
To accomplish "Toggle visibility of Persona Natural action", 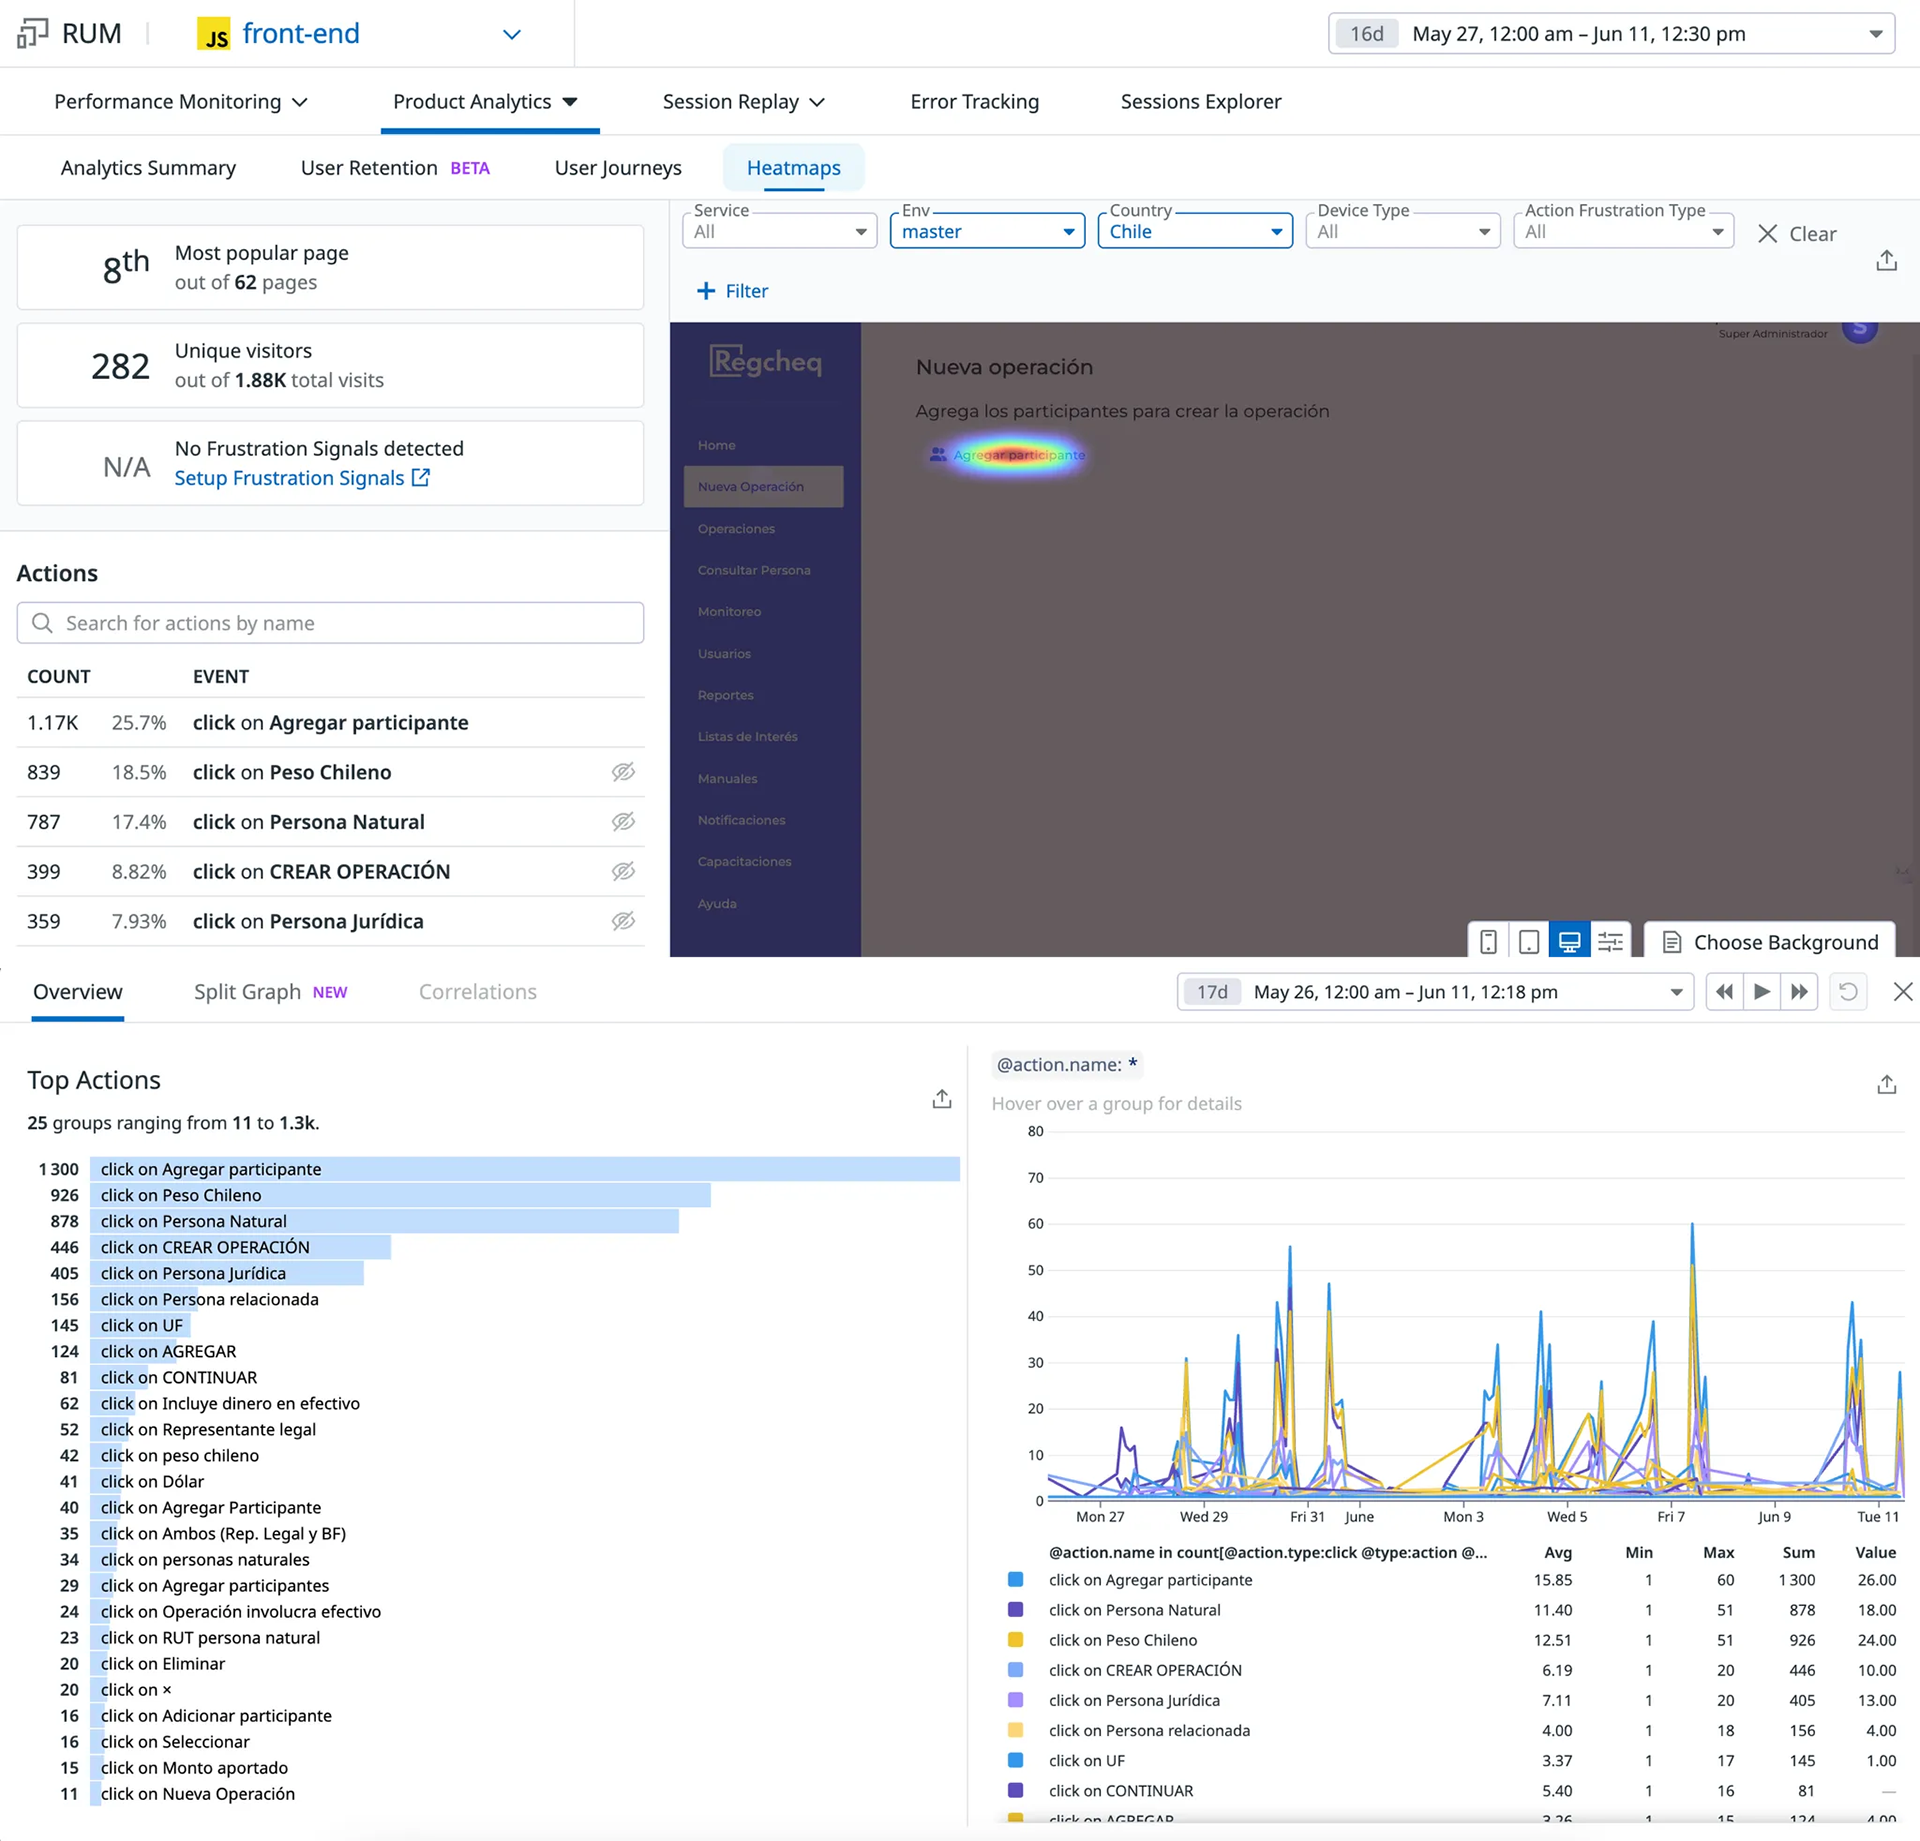I will click(x=623, y=822).
